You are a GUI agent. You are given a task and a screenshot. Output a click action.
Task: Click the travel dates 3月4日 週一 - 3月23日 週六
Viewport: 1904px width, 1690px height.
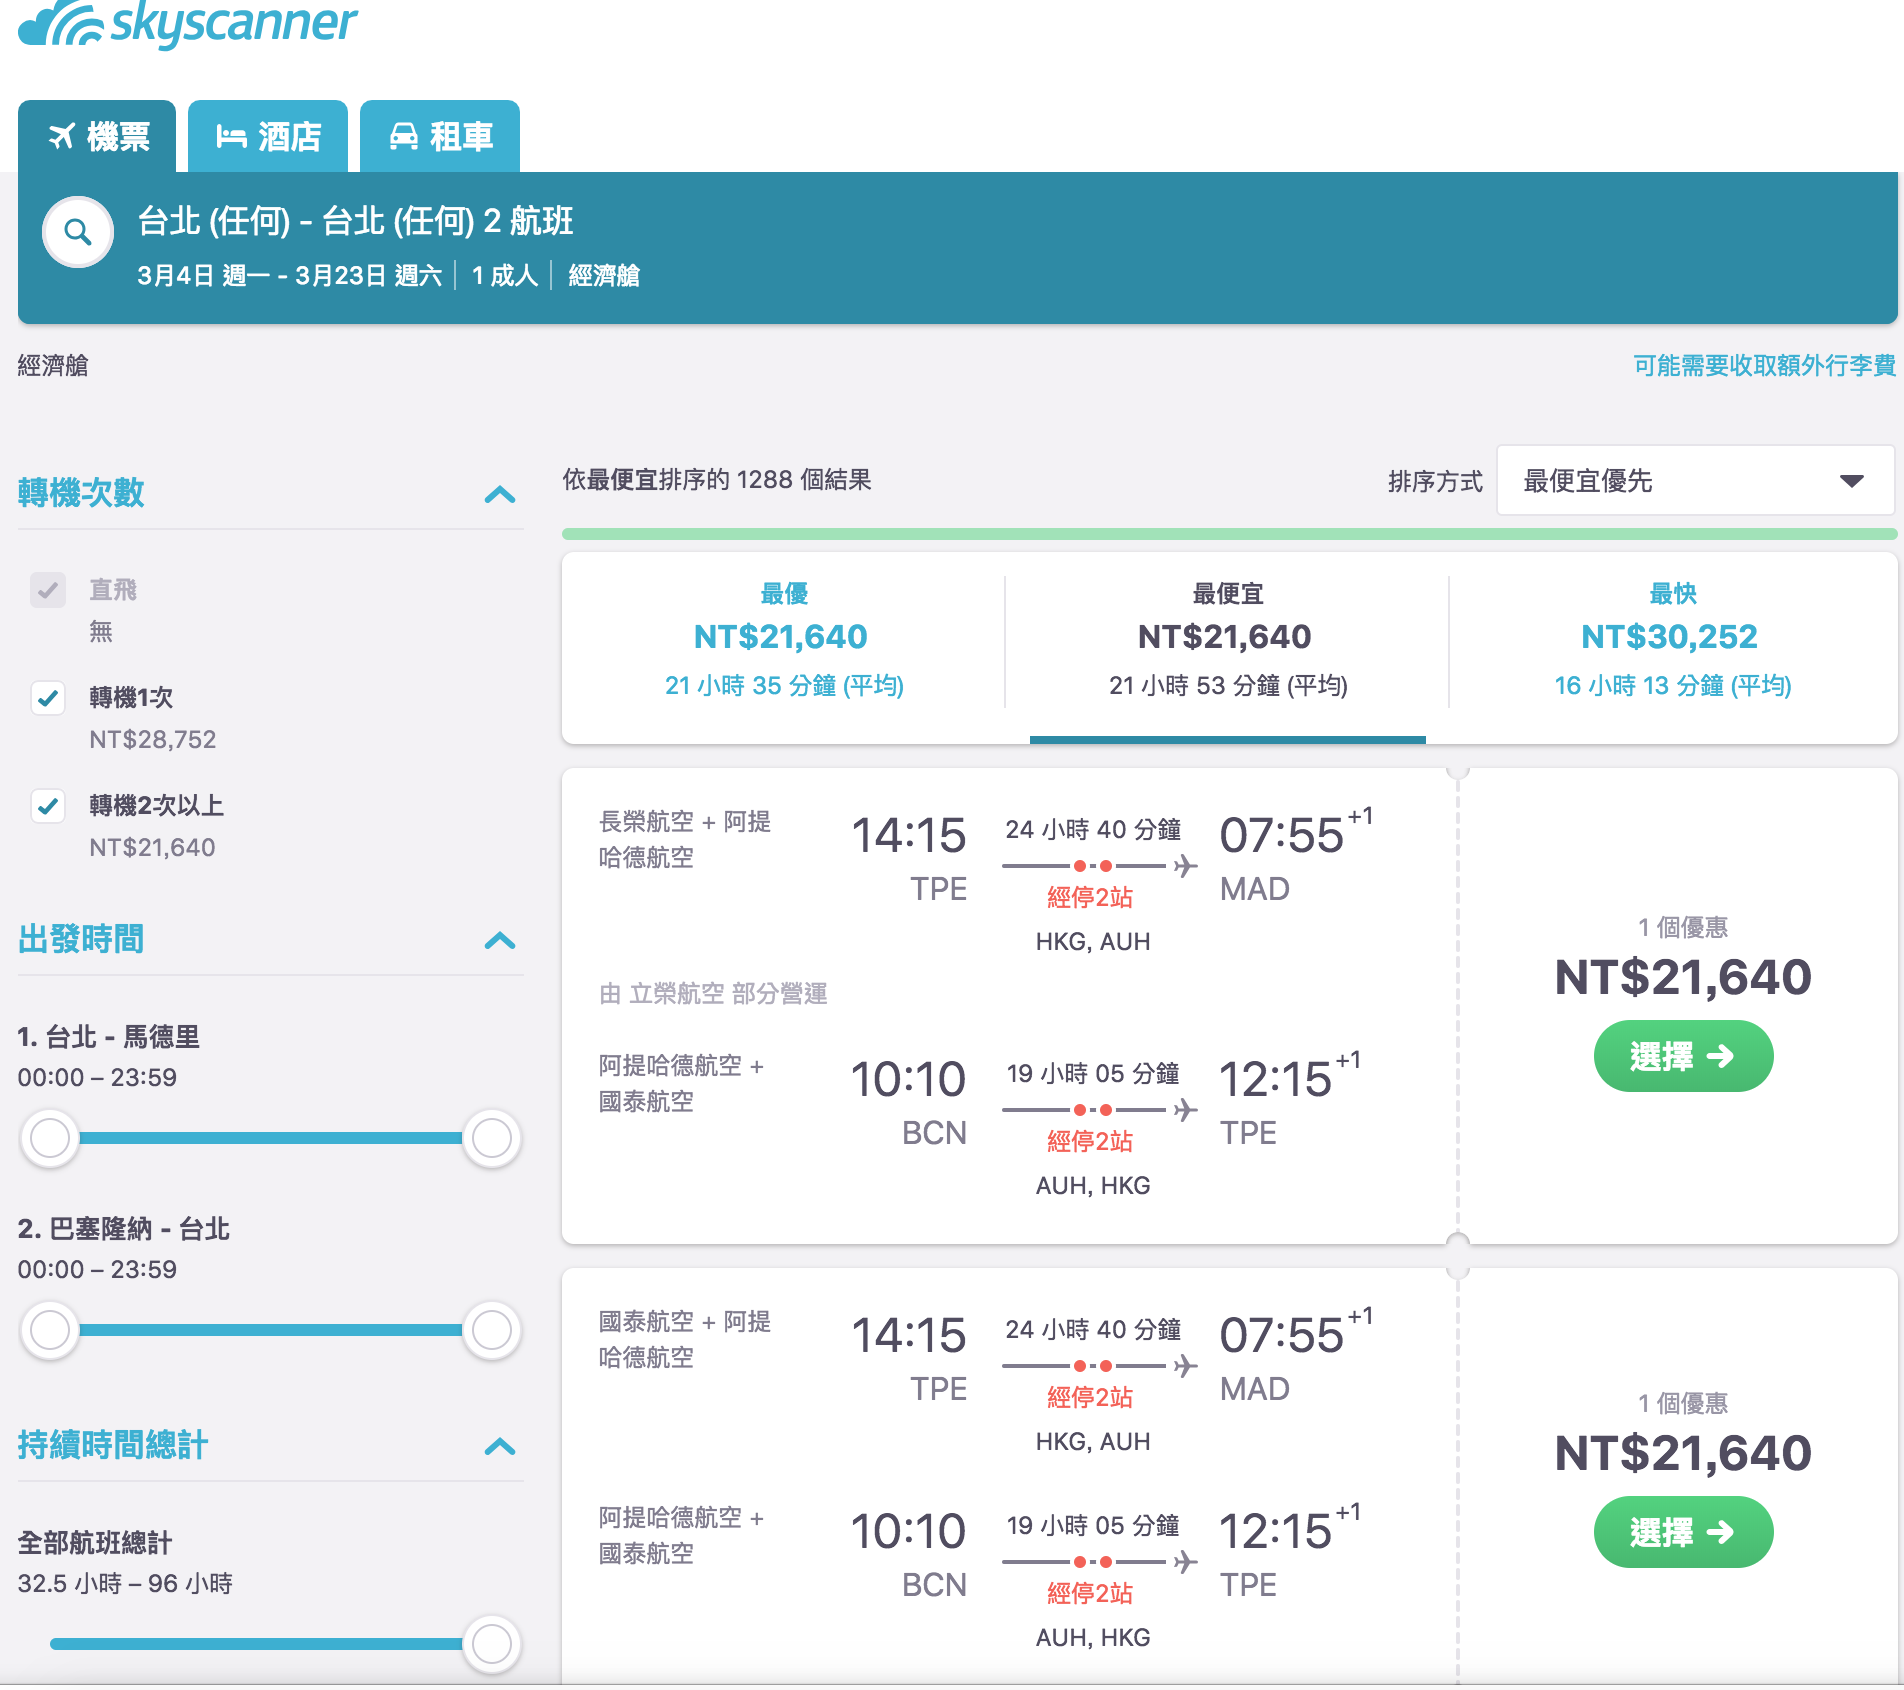(x=290, y=275)
